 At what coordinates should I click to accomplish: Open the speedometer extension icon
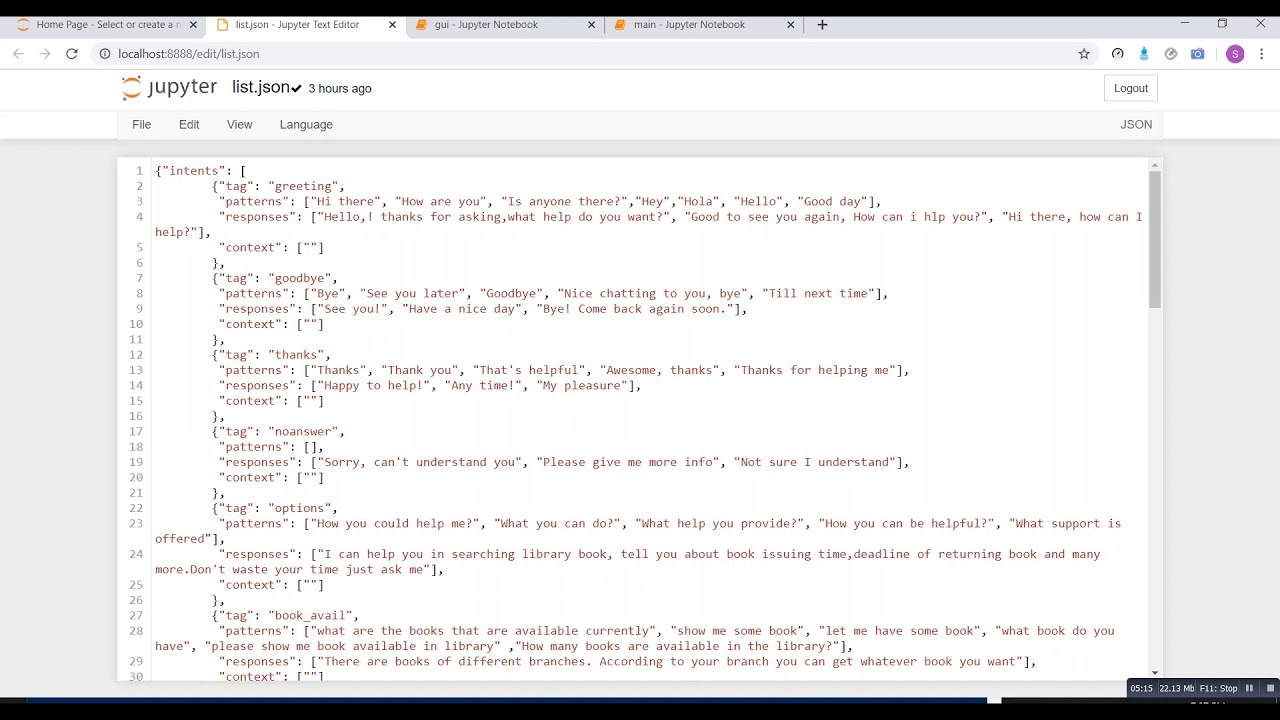(x=1118, y=54)
